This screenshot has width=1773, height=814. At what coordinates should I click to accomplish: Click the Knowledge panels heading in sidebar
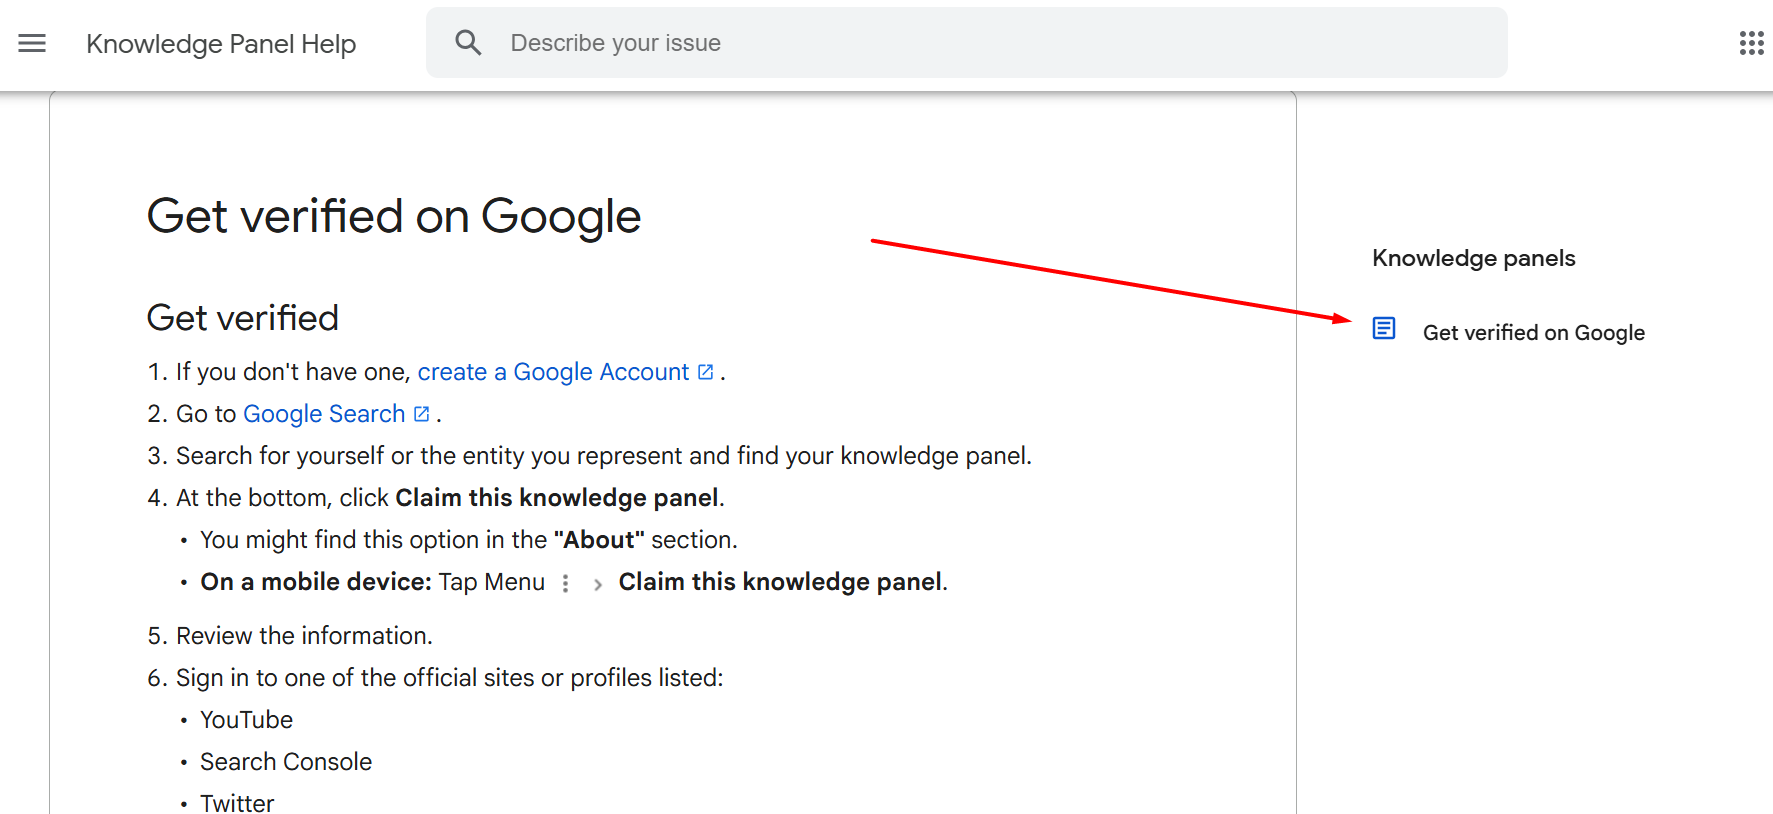1473,257
